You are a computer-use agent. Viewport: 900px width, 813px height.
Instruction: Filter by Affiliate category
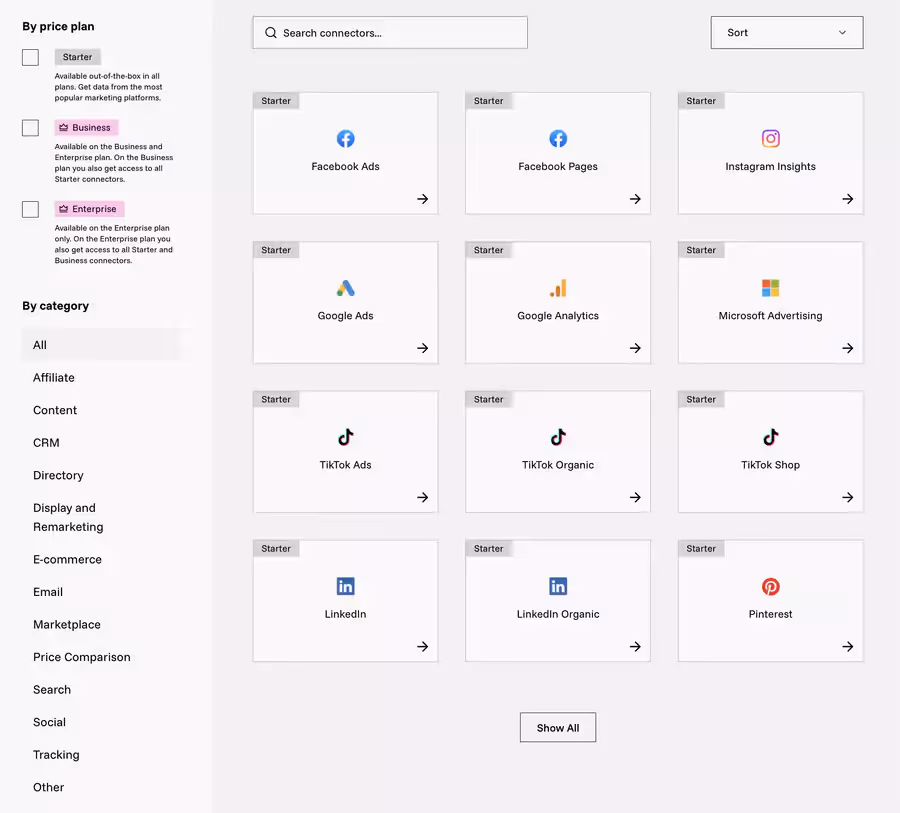[54, 378]
